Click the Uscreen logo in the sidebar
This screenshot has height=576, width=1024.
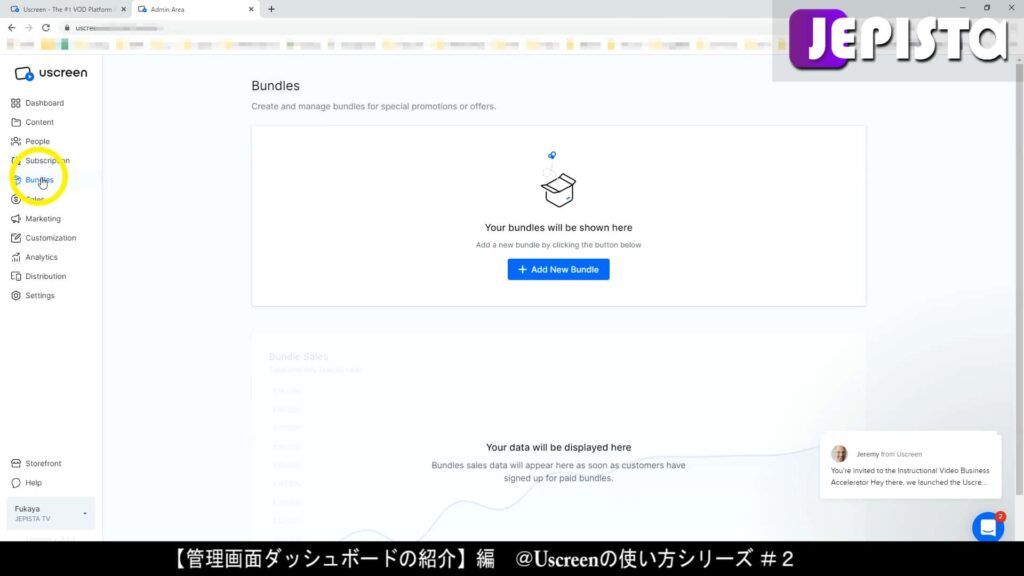click(x=51, y=73)
